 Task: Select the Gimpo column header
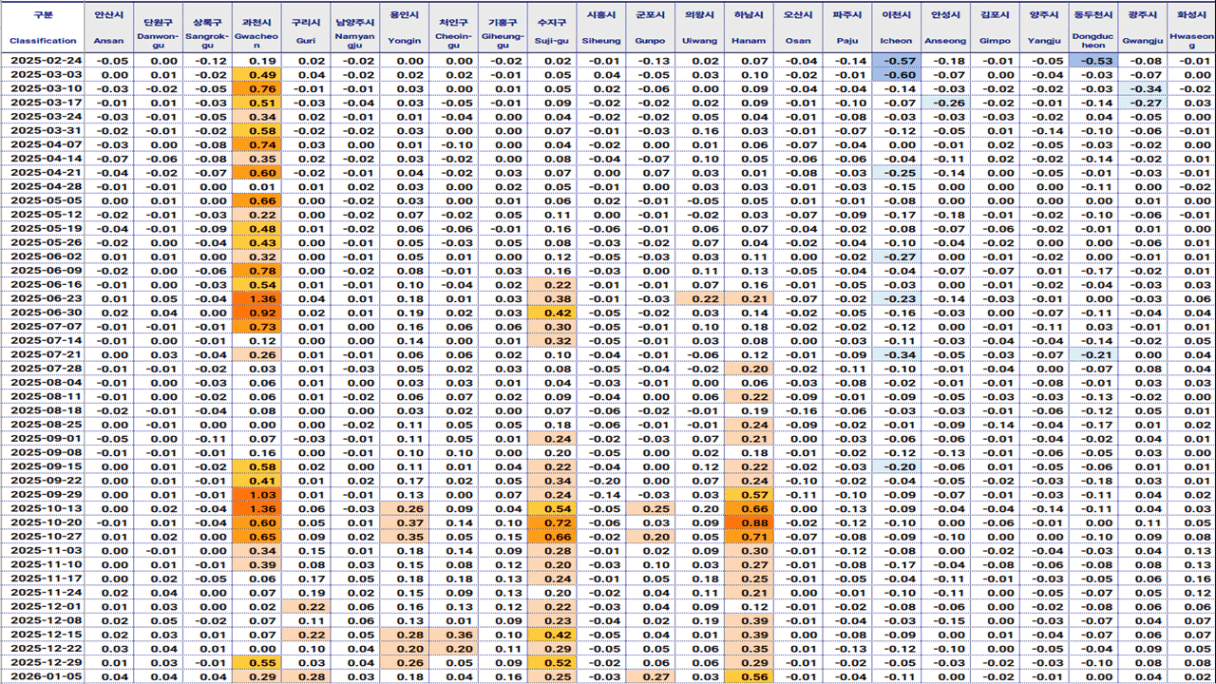tap(993, 28)
